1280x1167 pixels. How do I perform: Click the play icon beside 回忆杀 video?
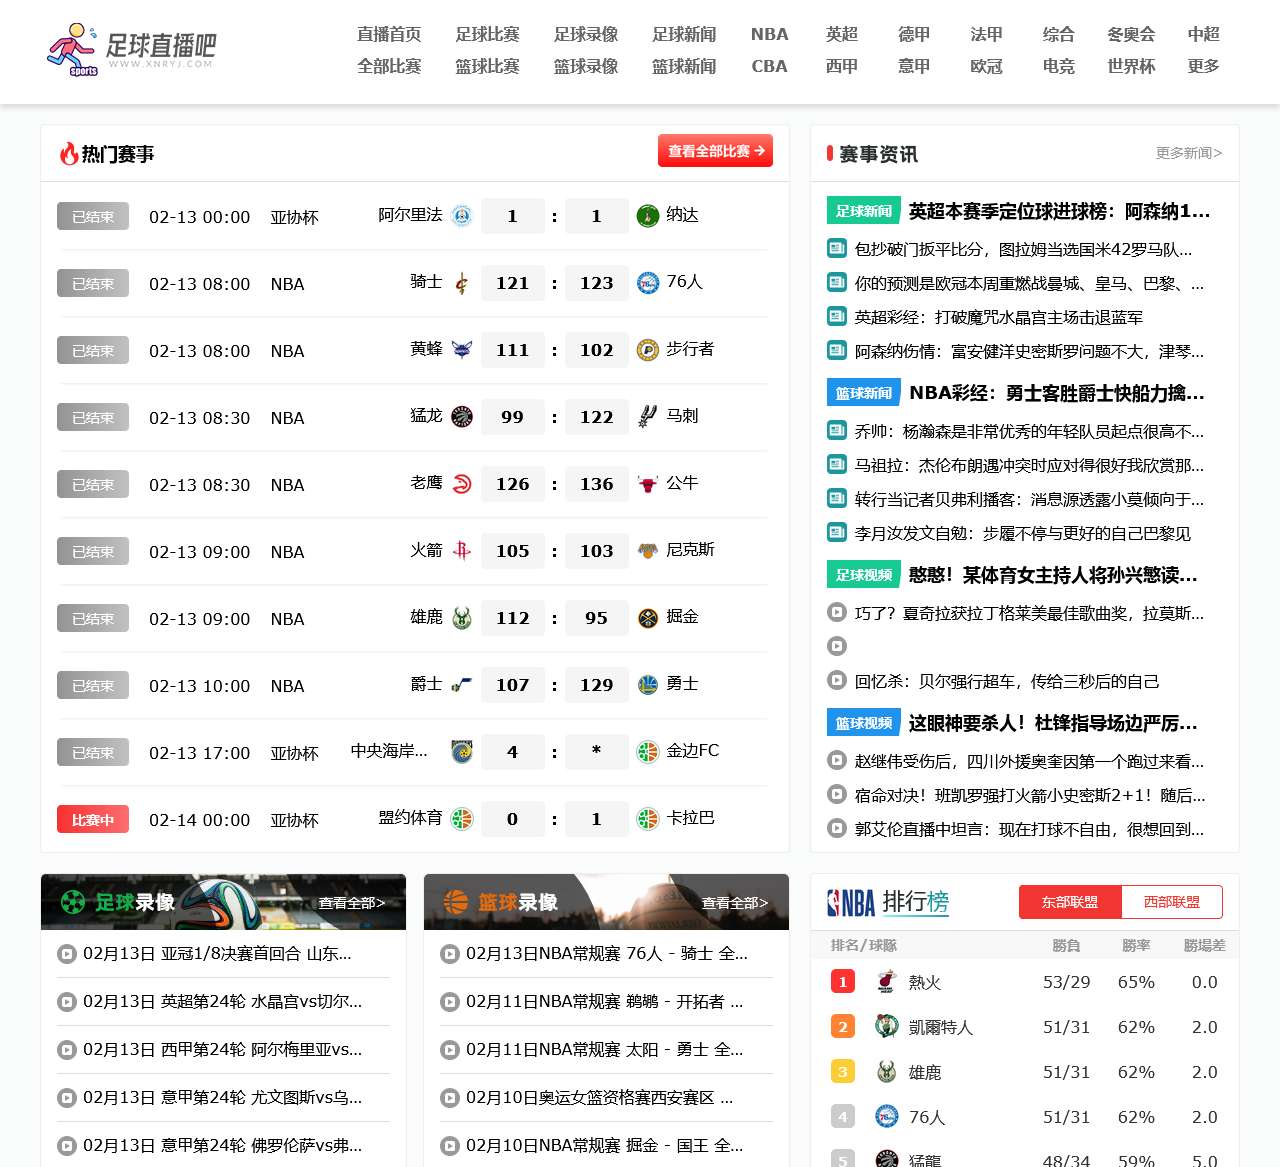click(837, 681)
